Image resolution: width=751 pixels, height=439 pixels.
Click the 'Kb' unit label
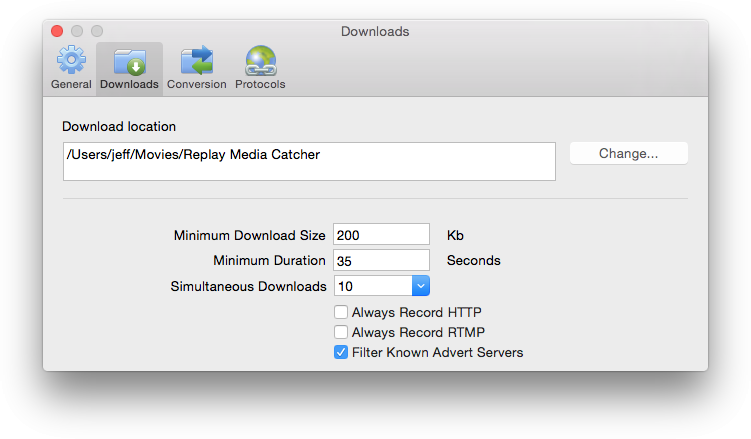pyautogui.click(x=455, y=235)
